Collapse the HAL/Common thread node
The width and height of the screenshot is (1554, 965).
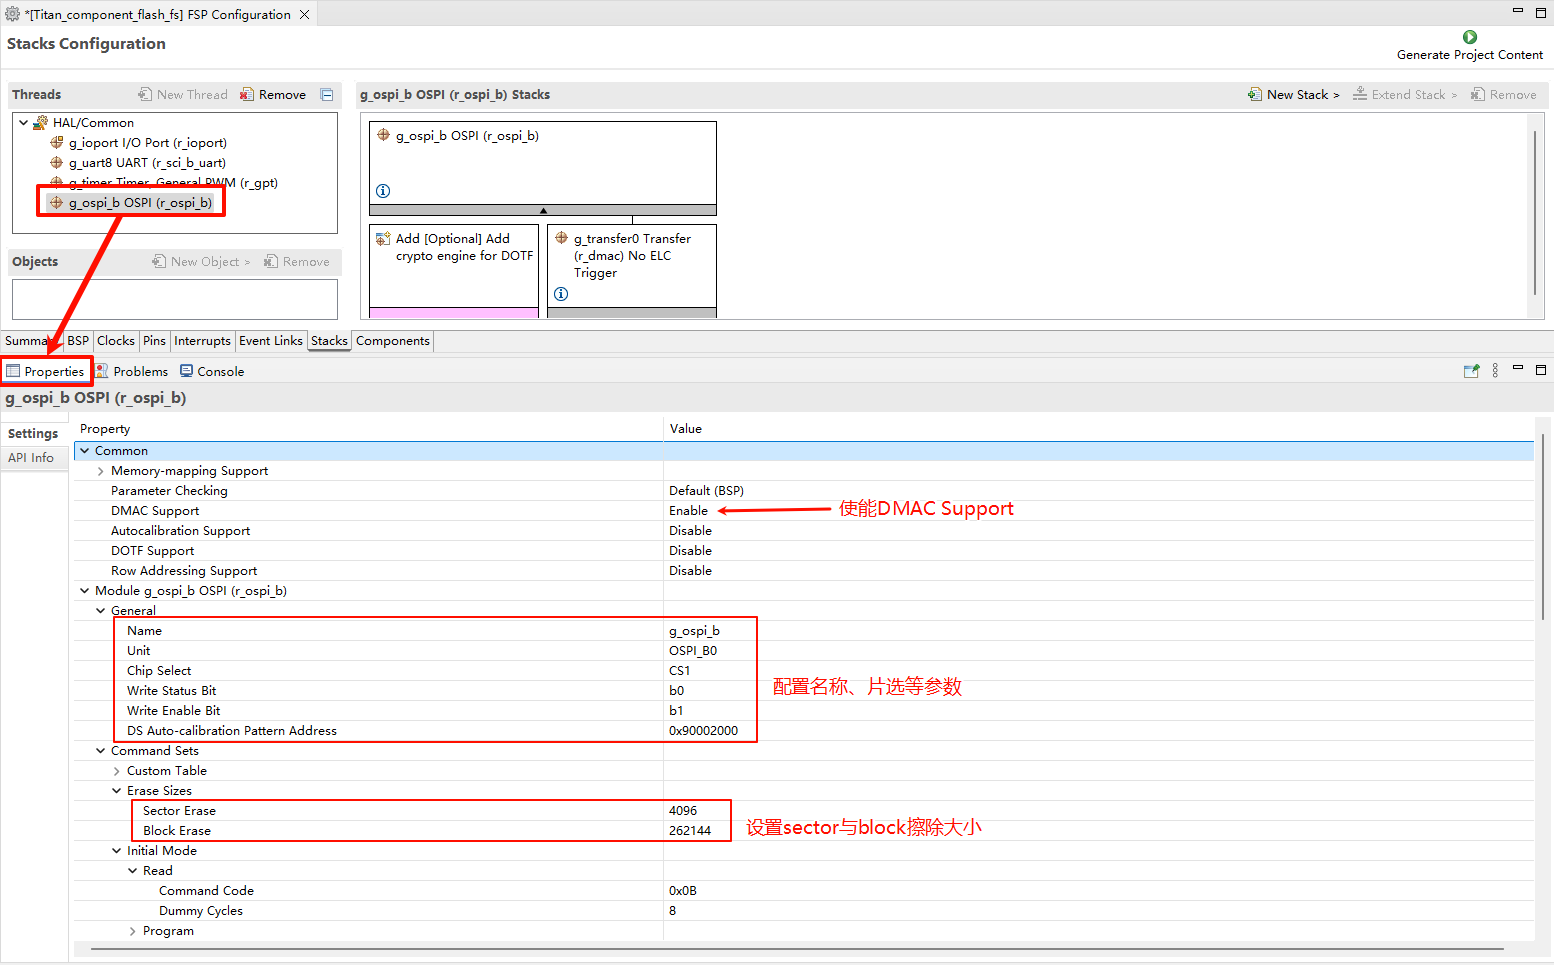click(x=23, y=123)
